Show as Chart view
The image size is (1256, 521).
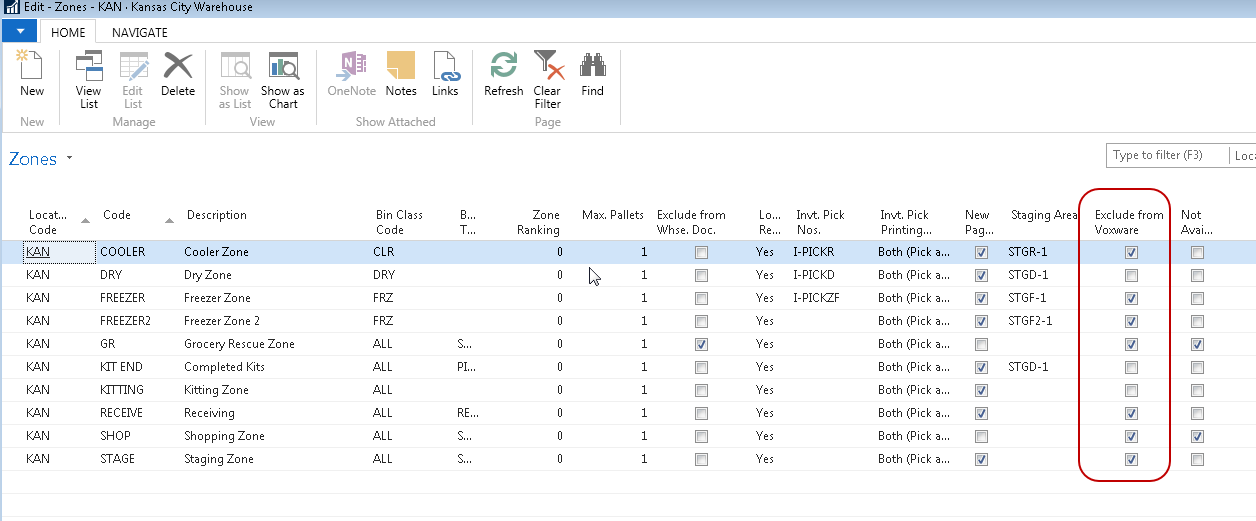(x=283, y=79)
